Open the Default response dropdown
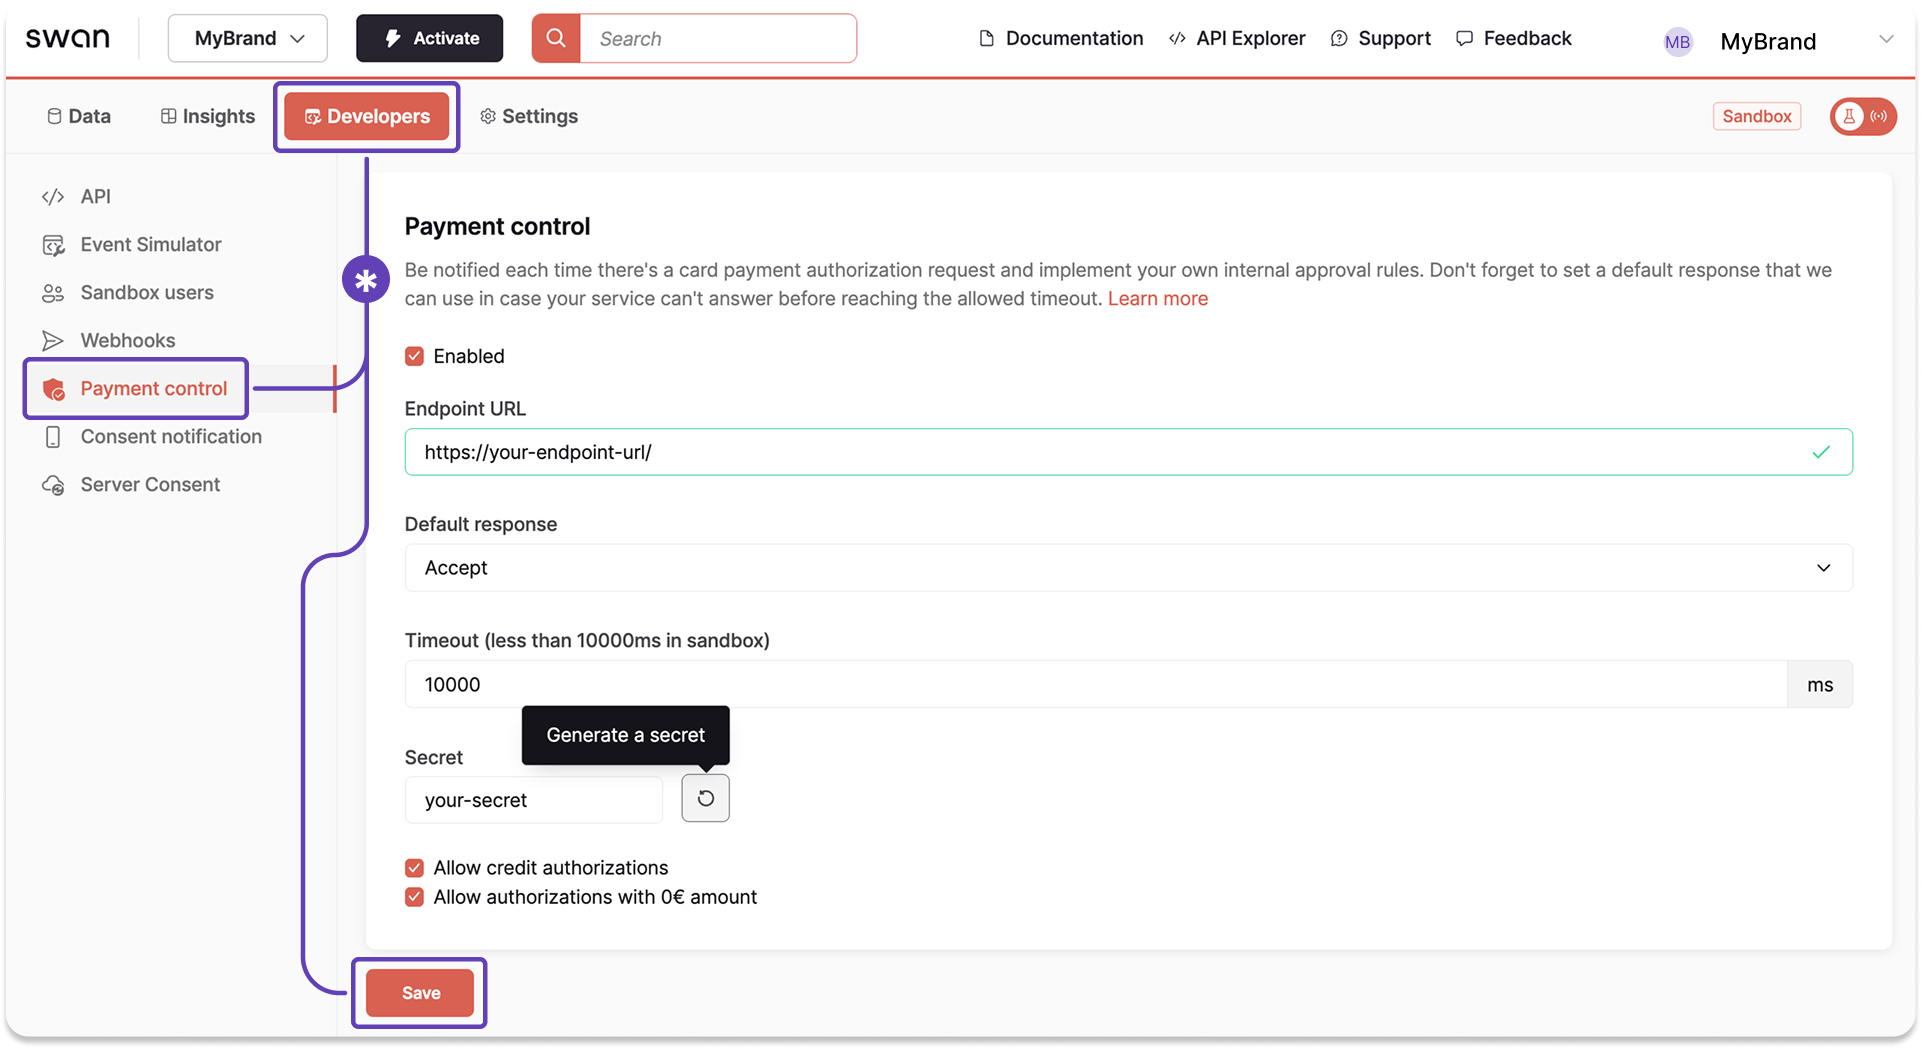1922x1049 pixels. point(1121,567)
